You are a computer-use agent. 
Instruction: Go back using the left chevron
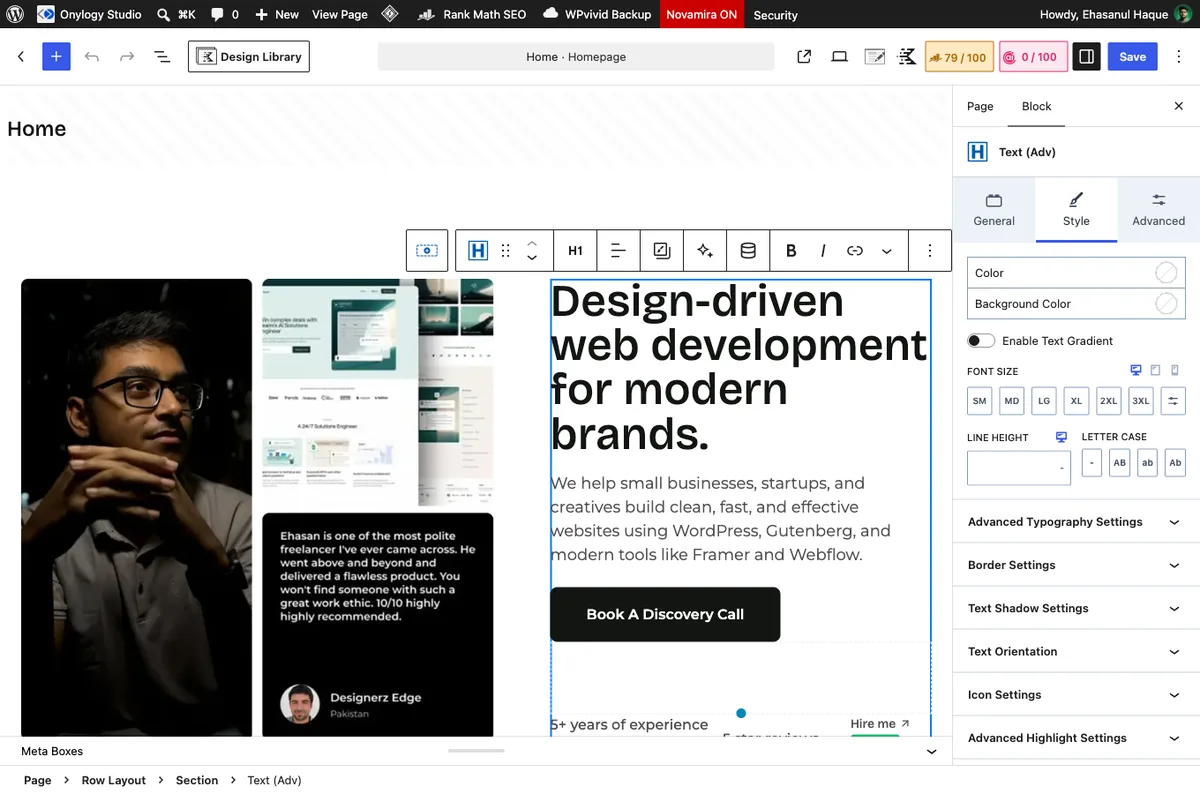click(x=21, y=57)
